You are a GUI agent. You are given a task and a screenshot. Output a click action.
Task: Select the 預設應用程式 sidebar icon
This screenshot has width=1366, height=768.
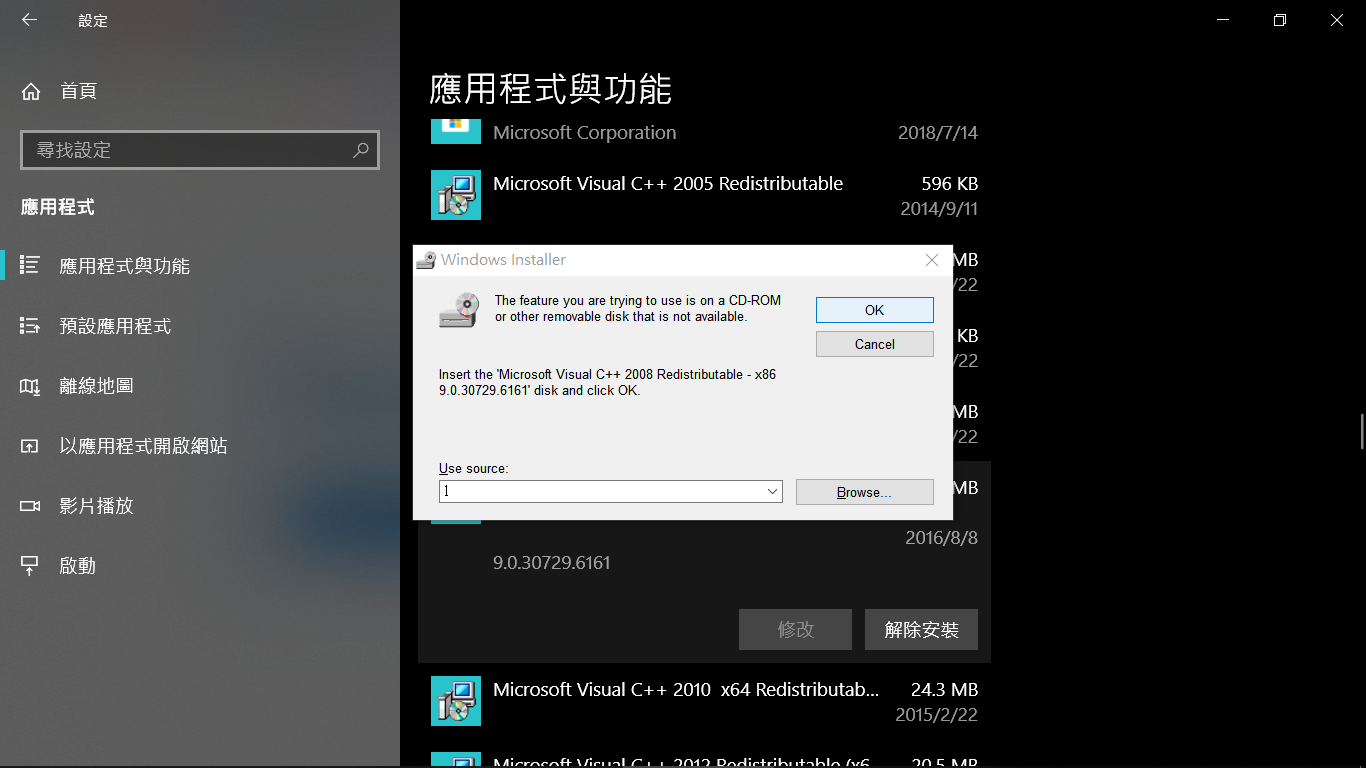(30, 326)
